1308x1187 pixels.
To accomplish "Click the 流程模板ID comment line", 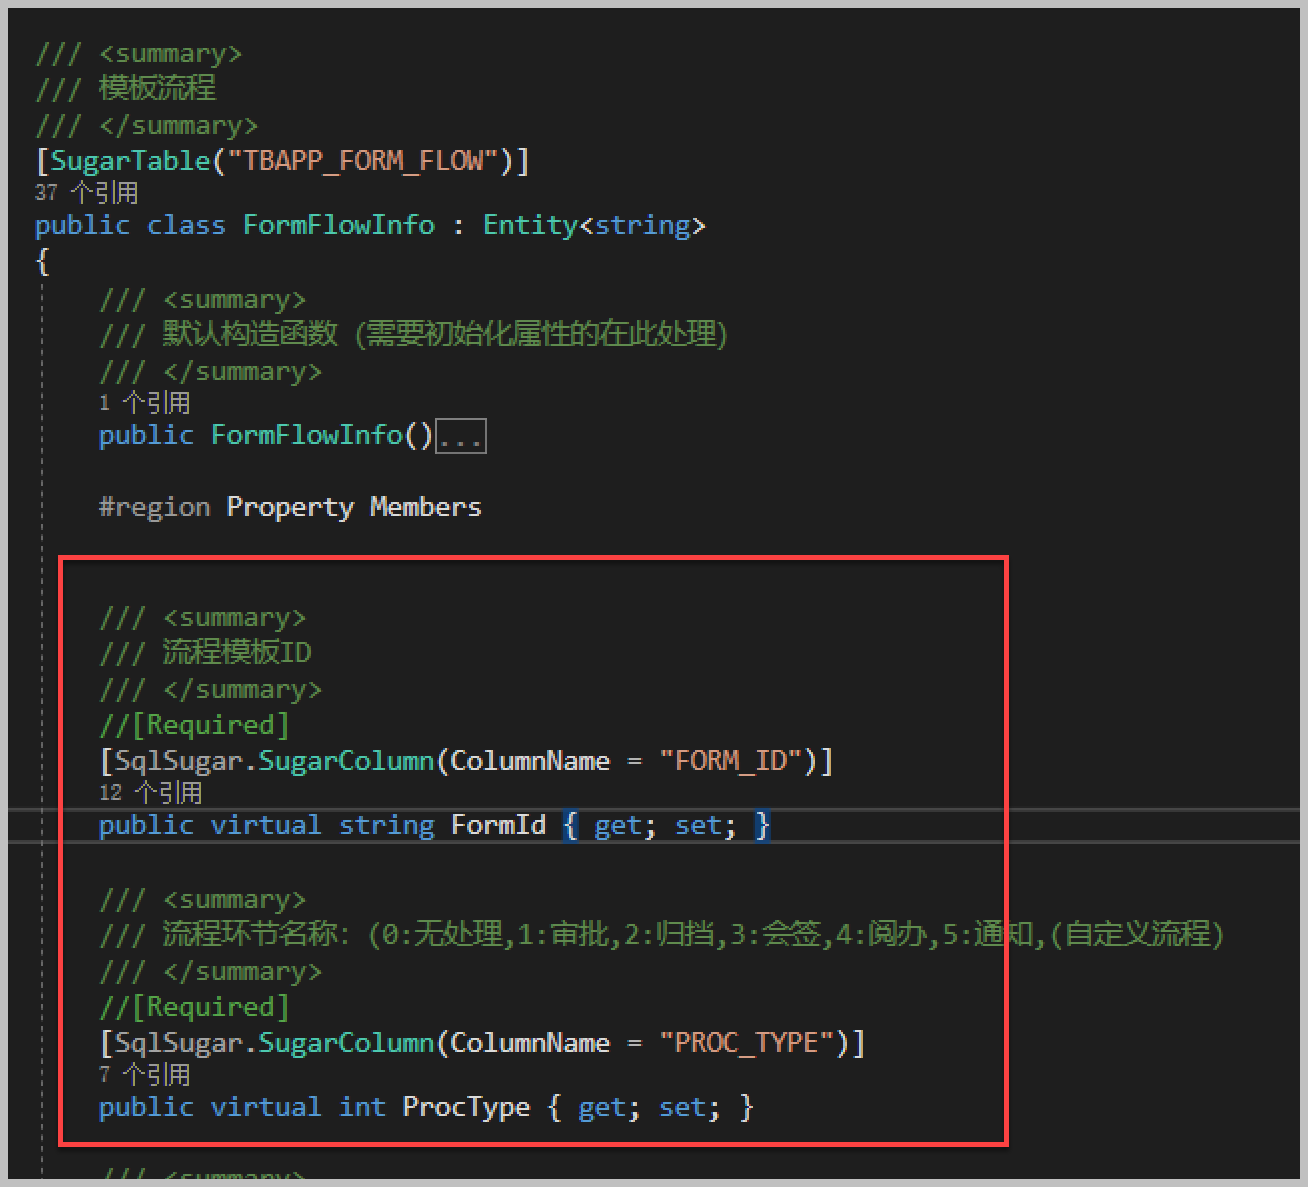I will tap(205, 652).
